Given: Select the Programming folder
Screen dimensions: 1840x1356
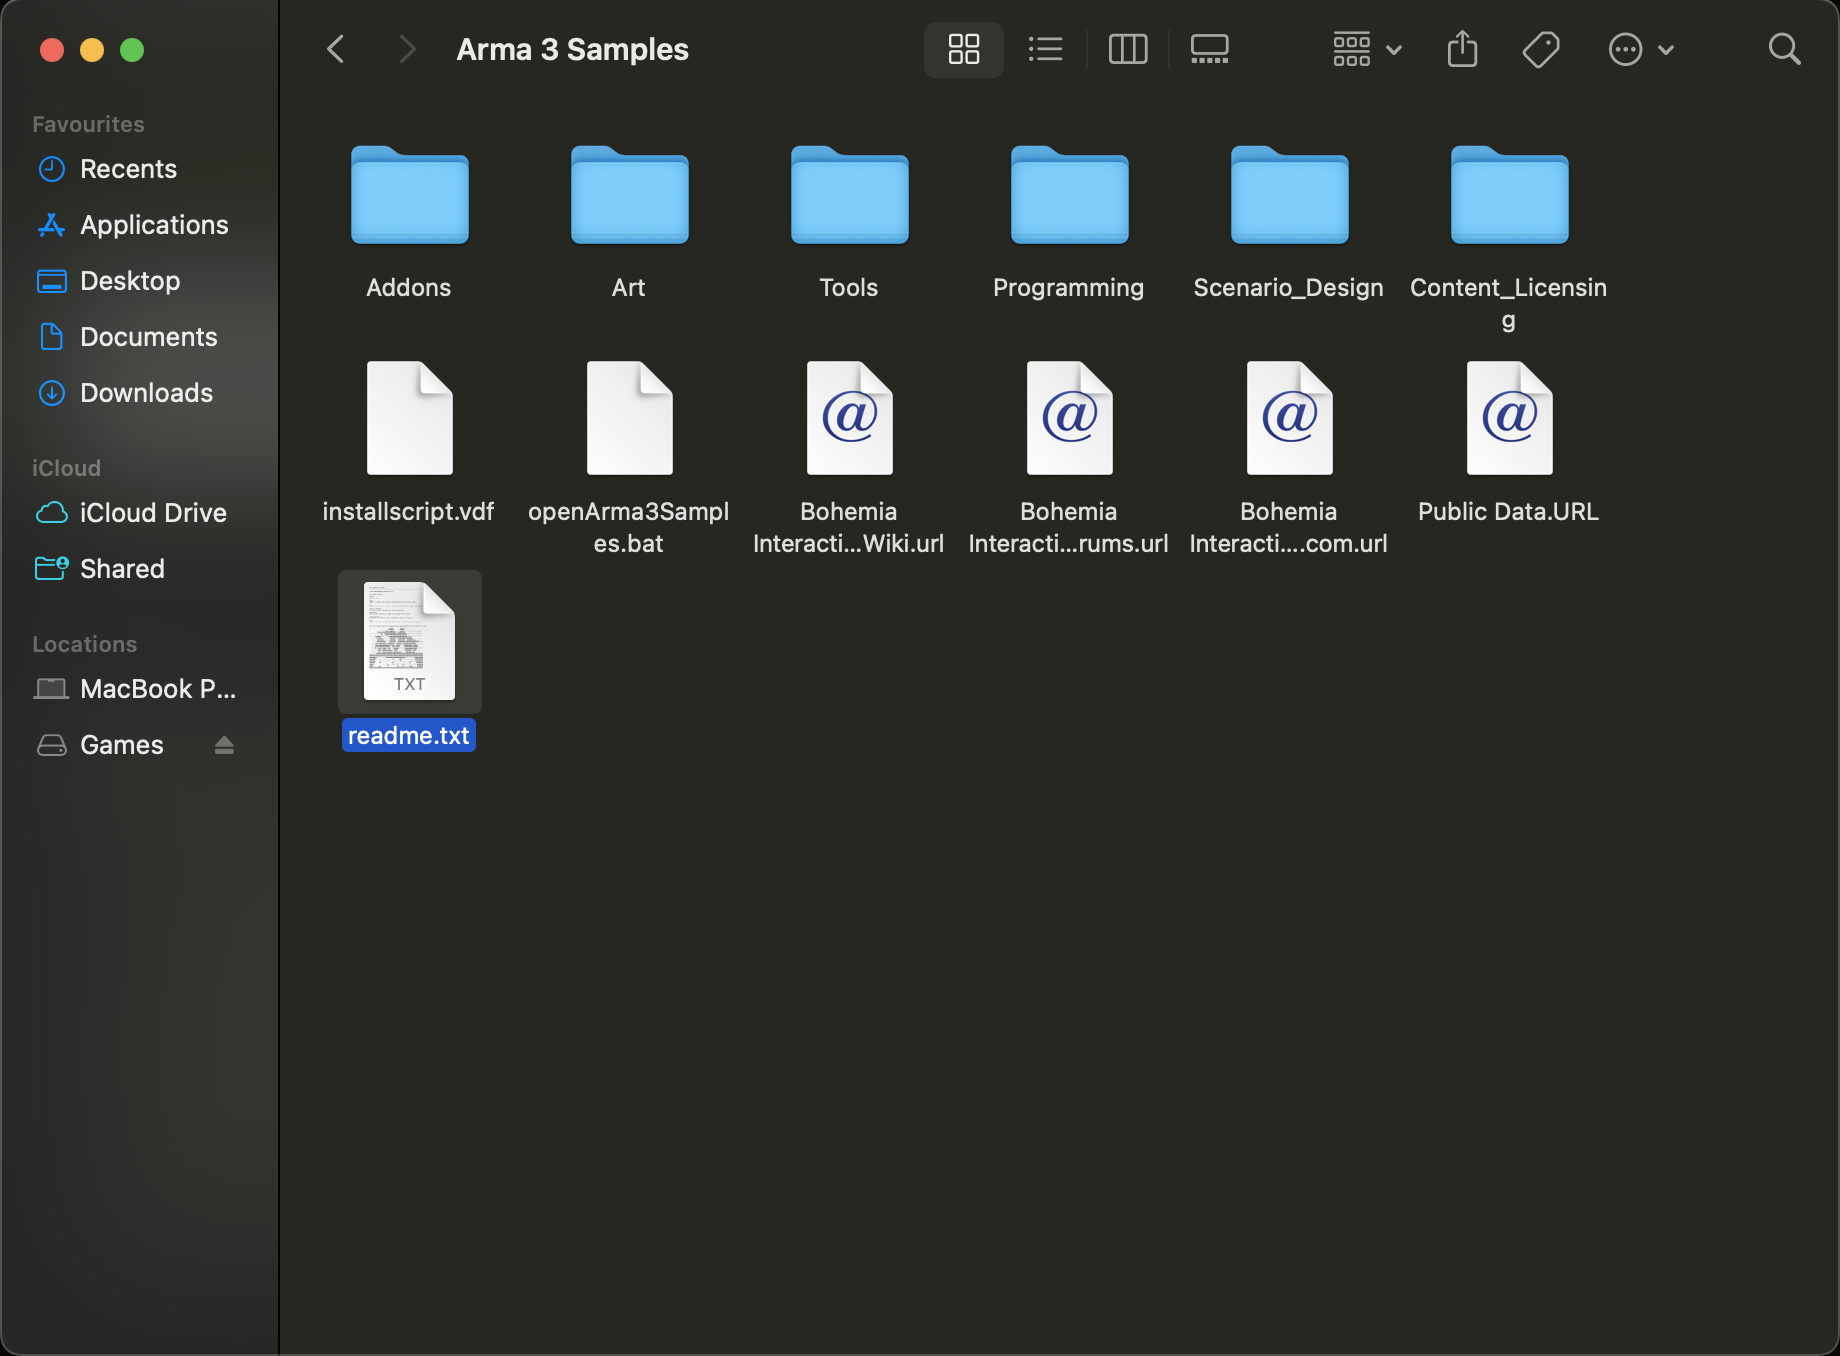Looking at the screenshot, I should coord(1069,196).
